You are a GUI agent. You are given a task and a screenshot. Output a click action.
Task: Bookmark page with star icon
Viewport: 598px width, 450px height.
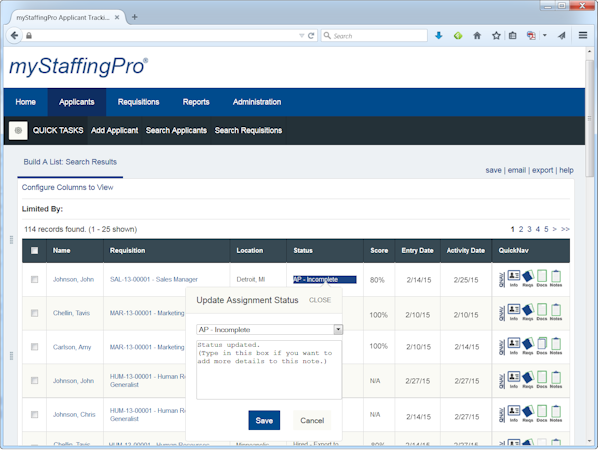(496, 35)
